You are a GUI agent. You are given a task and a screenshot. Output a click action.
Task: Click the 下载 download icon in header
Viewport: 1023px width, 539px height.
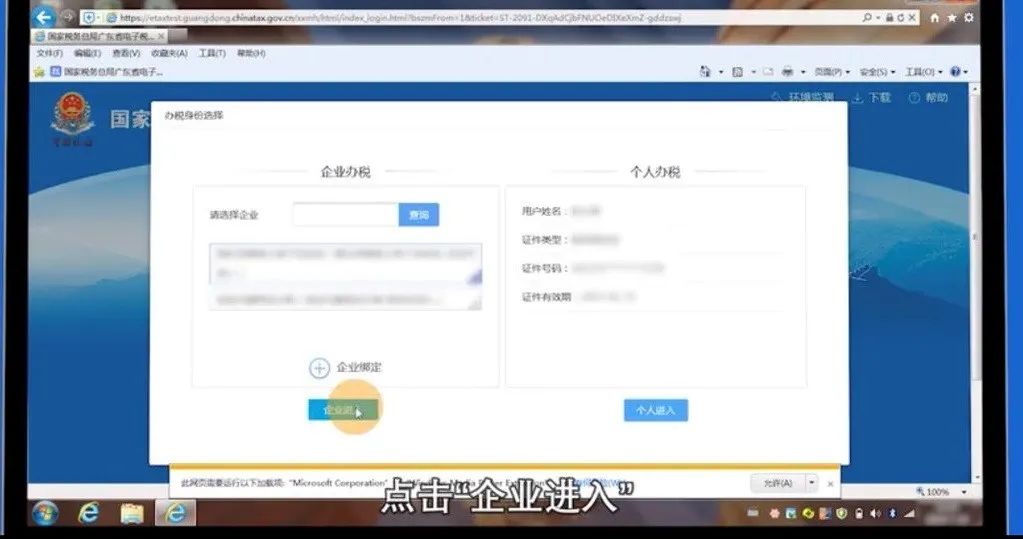[x=858, y=98]
